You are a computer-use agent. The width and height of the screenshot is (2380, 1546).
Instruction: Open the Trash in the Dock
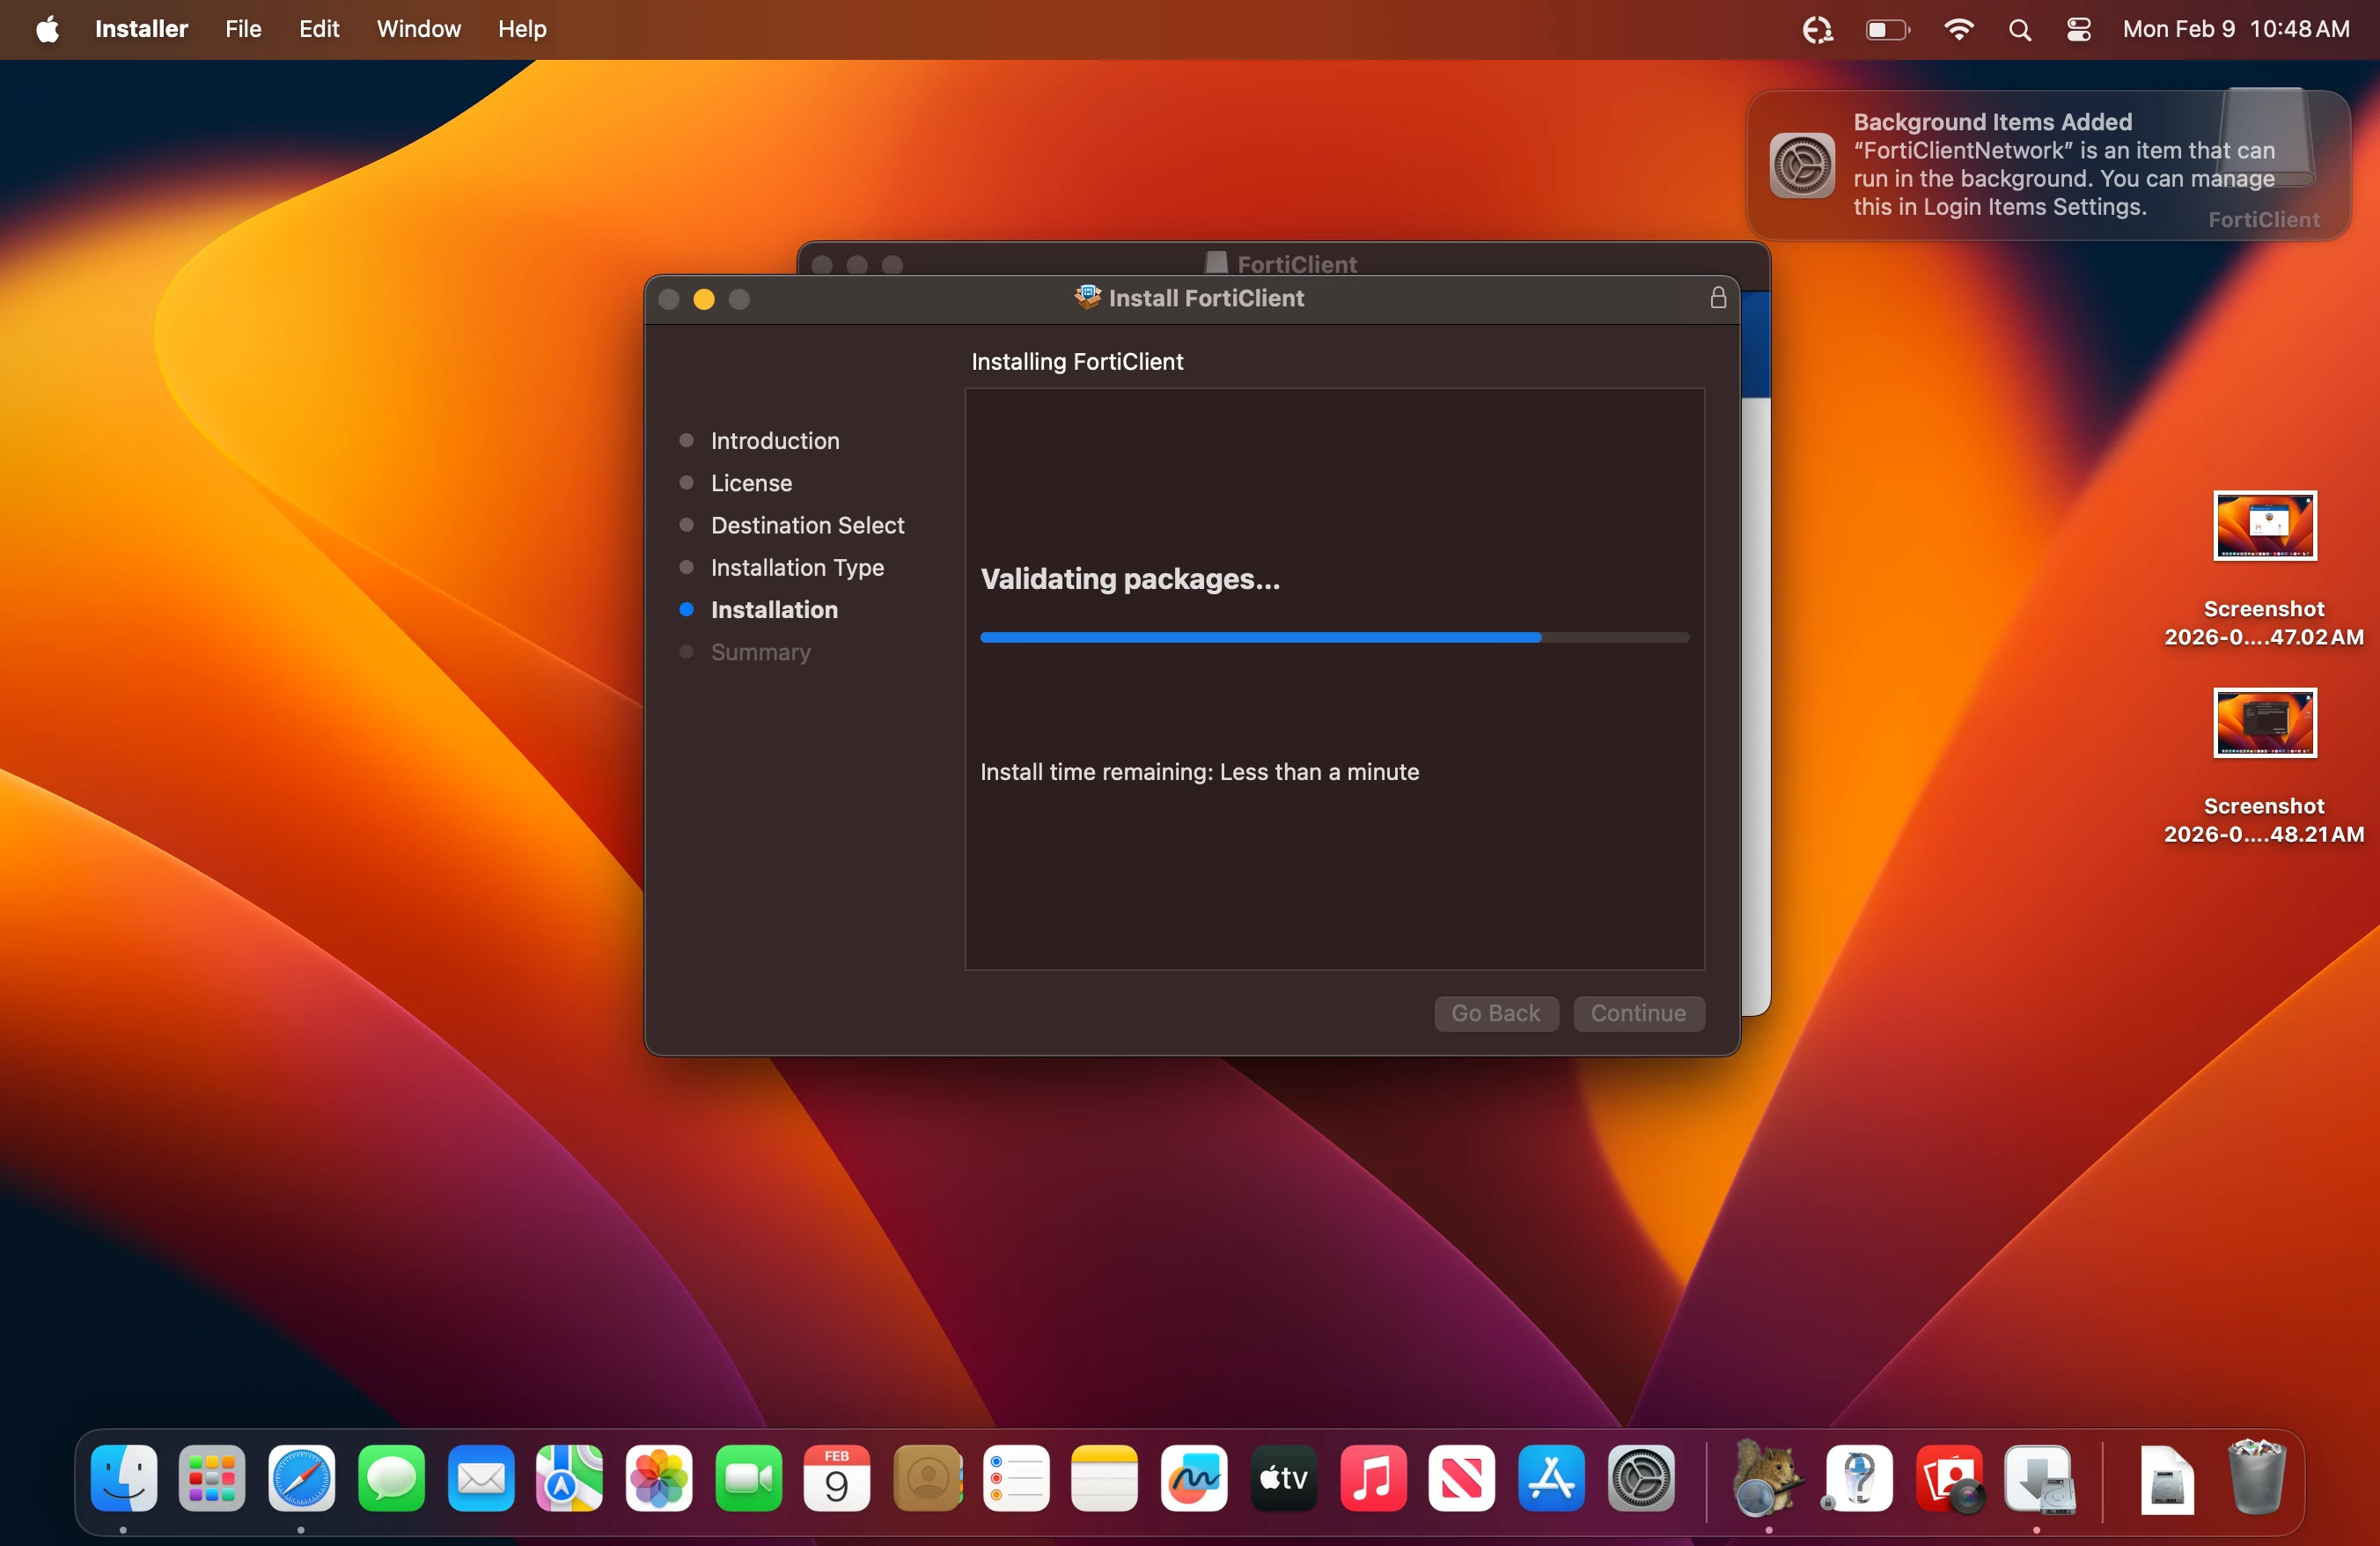pos(2257,1478)
